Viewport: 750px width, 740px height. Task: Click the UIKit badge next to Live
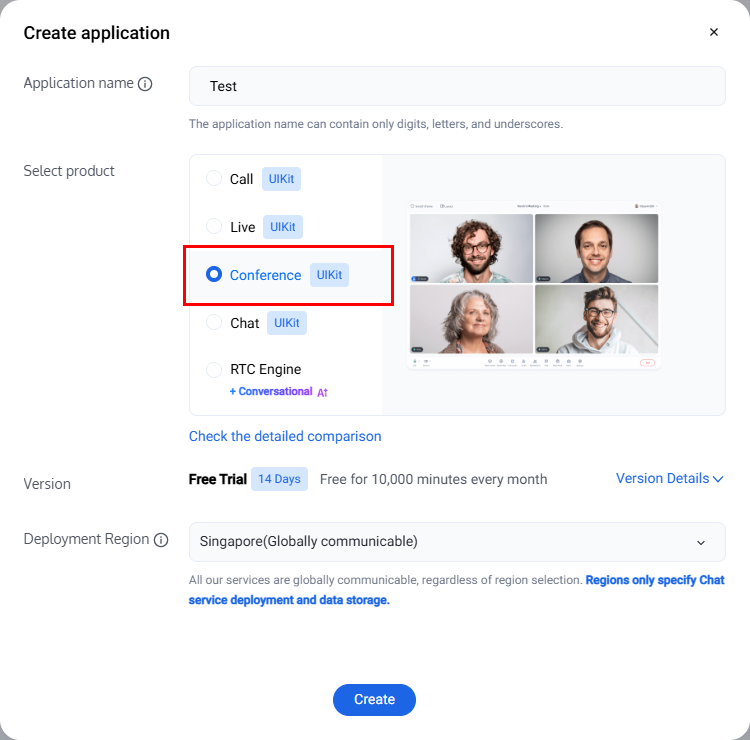click(x=283, y=227)
